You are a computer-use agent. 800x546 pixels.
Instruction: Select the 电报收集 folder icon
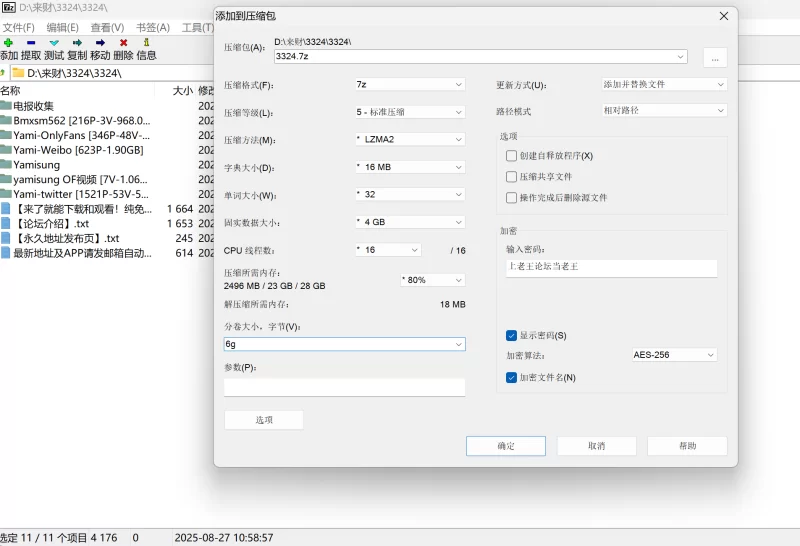(6, 106)
